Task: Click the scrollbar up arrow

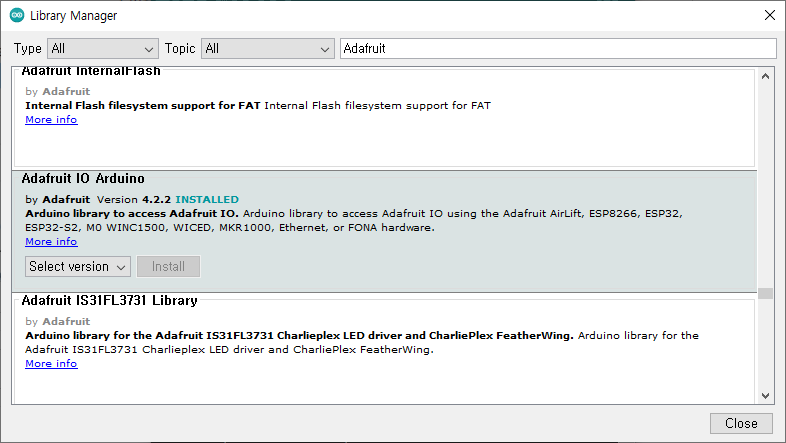Action: coord(765,76)
